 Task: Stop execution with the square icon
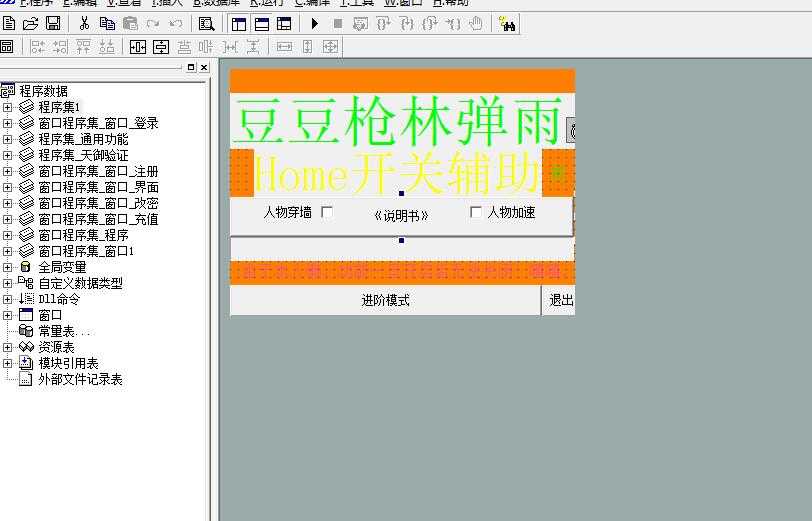[338, 23]
